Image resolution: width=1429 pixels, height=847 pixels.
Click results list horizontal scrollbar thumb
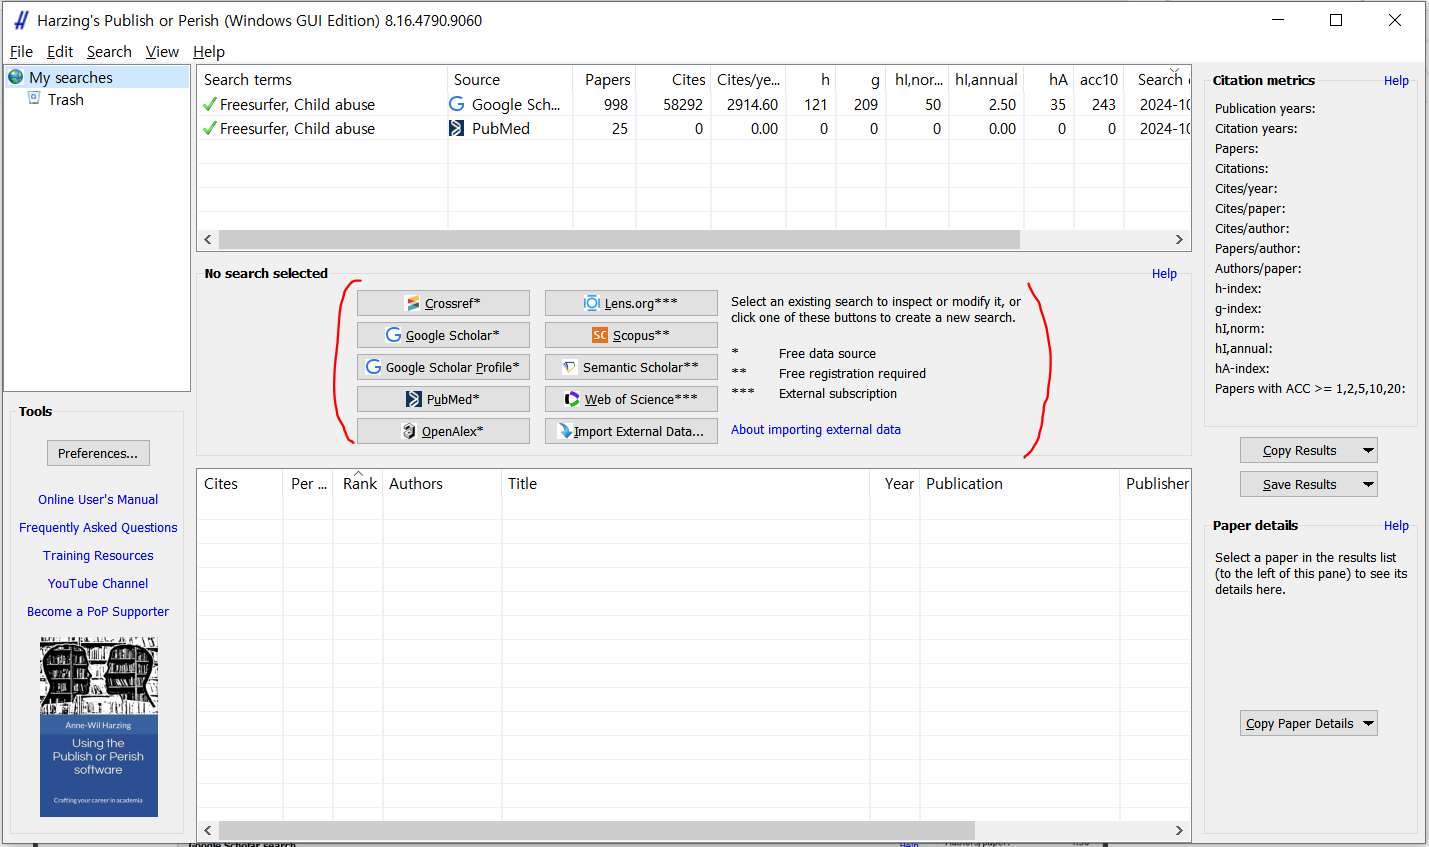(x=597, y=831)
